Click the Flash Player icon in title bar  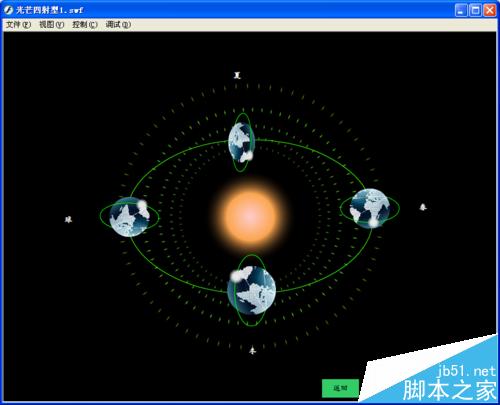coord(8,10)
